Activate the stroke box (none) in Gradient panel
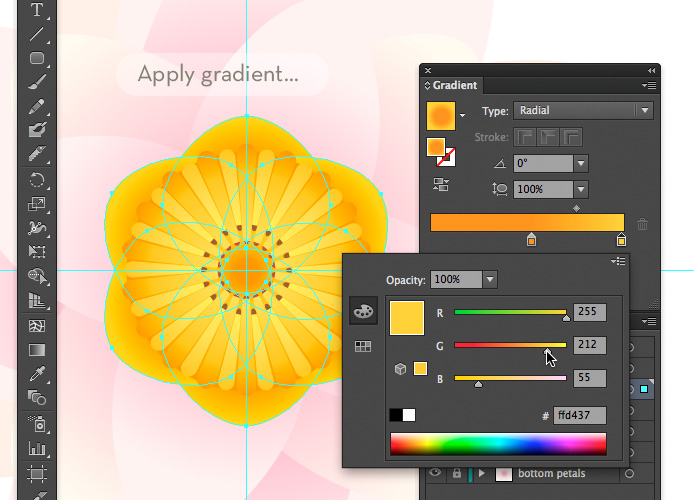694x500 pixels. click(x=447, y=158)
